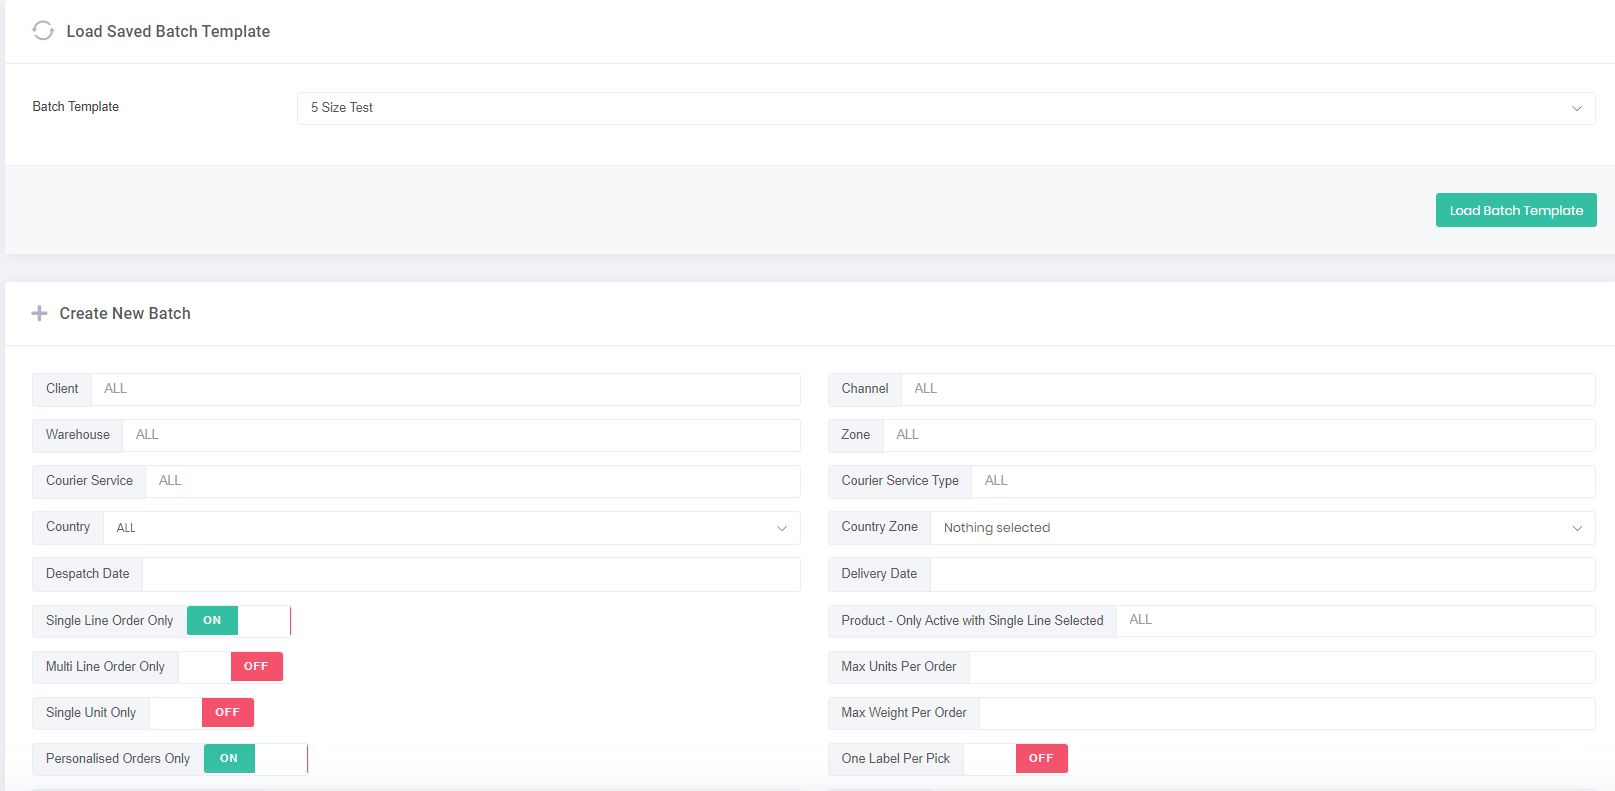Viewport: 1615px width, 791px height.
Task: Click the plus icon beside Create New Batch
Action: (x=40, y=313)
